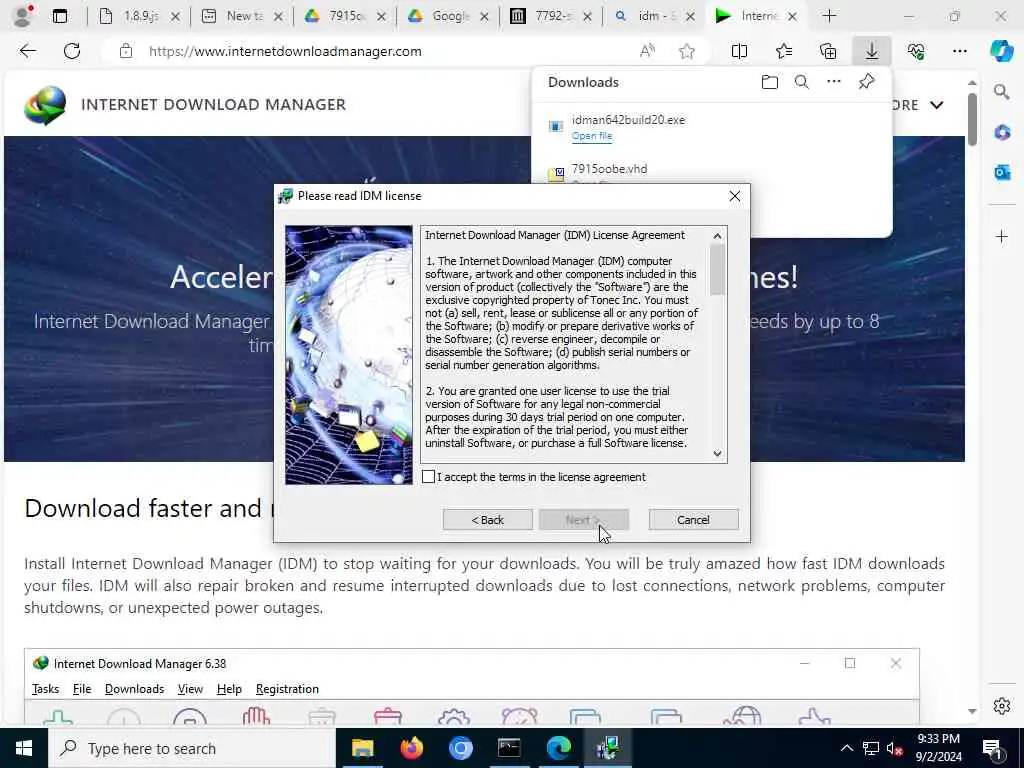Viewport: 1024px width, 768px height.
Task: Open Downloads menu in IDM screenshot
Action: pos(135,689)
